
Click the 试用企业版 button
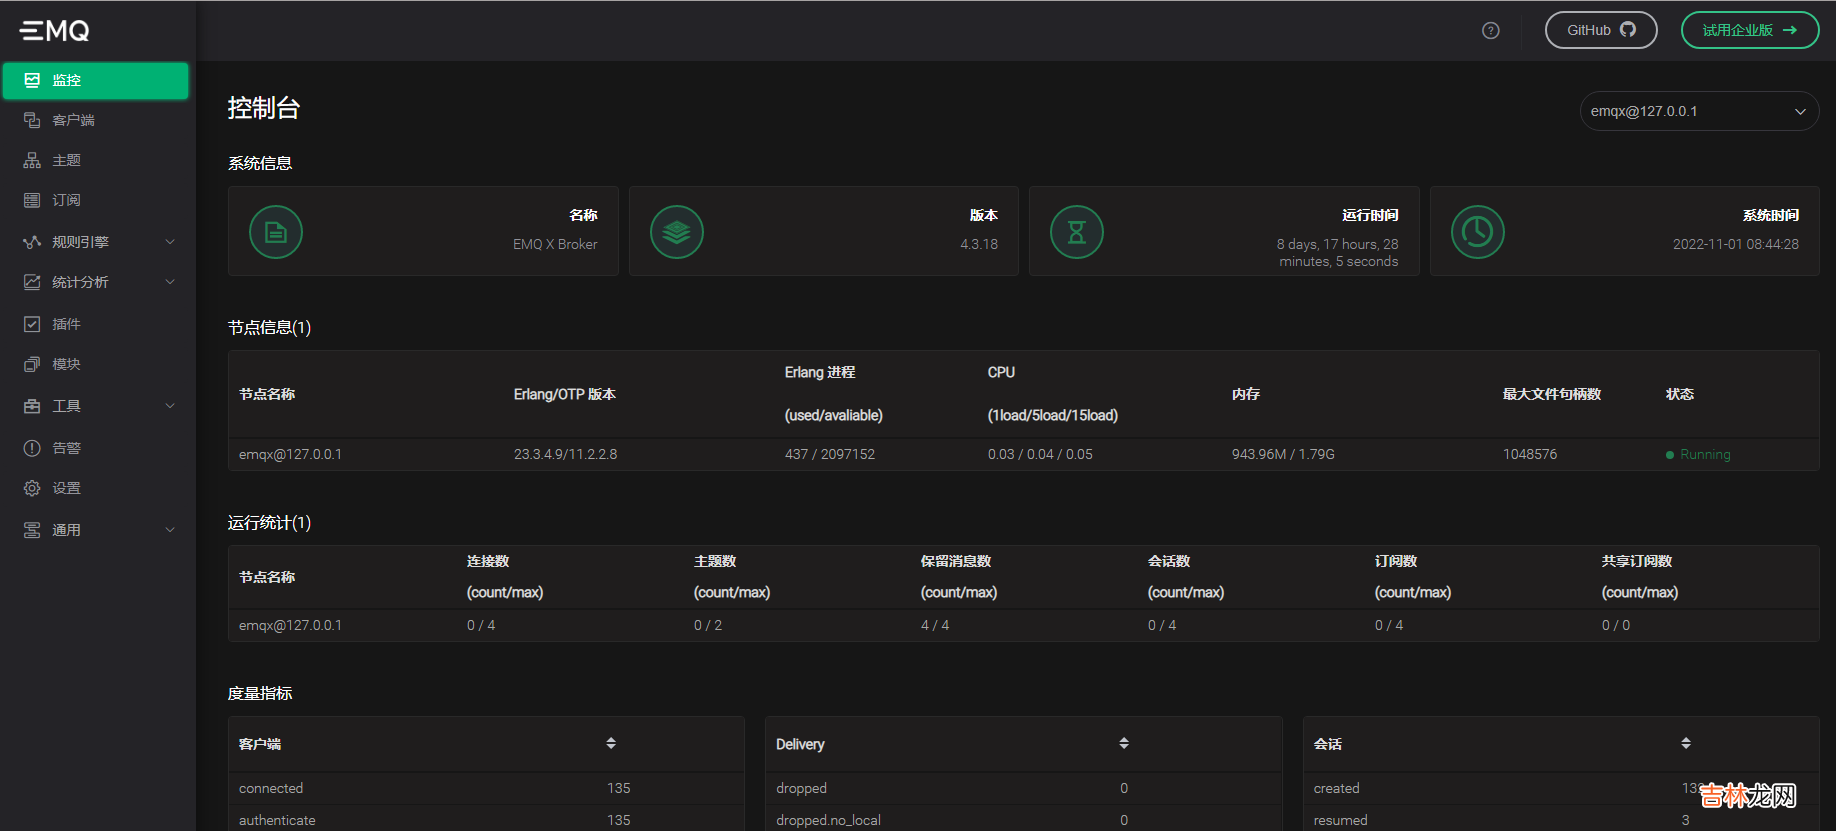coord(1749,30)
